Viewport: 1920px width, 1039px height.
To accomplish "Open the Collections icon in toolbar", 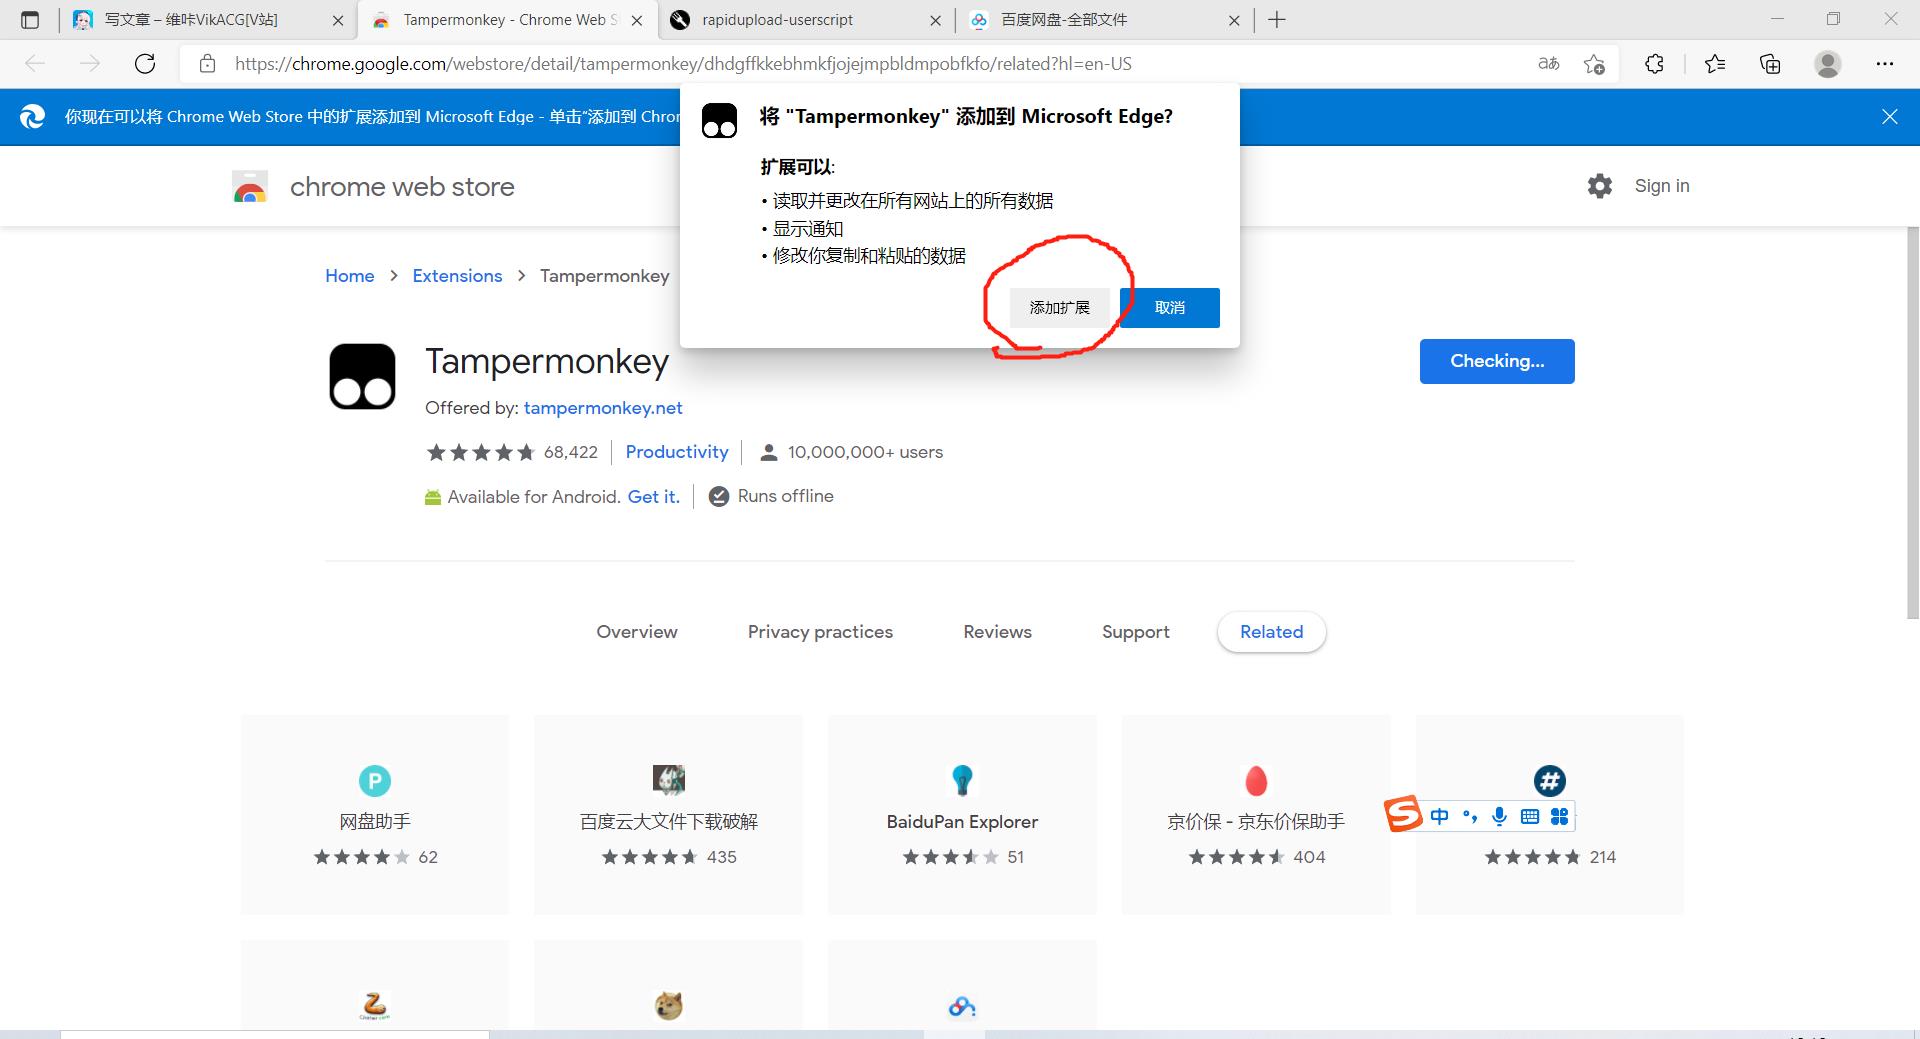I will click(1770, 64).
